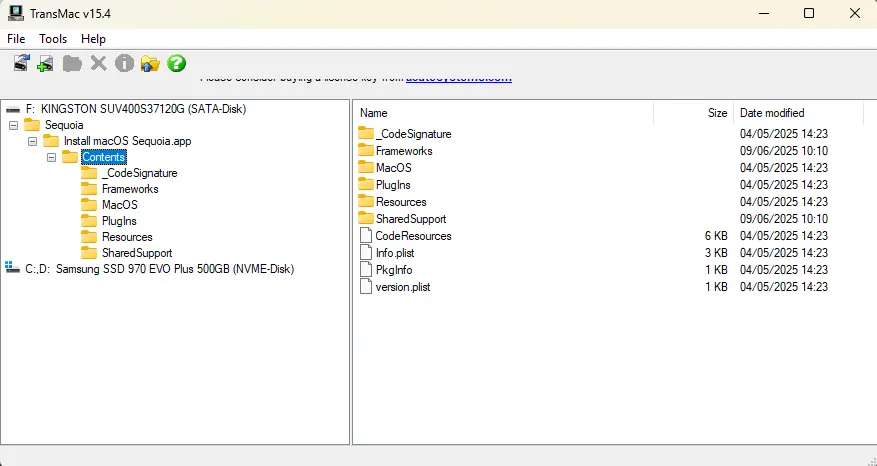Viewport: 877px width, 466px height.
Task: Click the PkgInfo file icon
Action: point(366,270)
